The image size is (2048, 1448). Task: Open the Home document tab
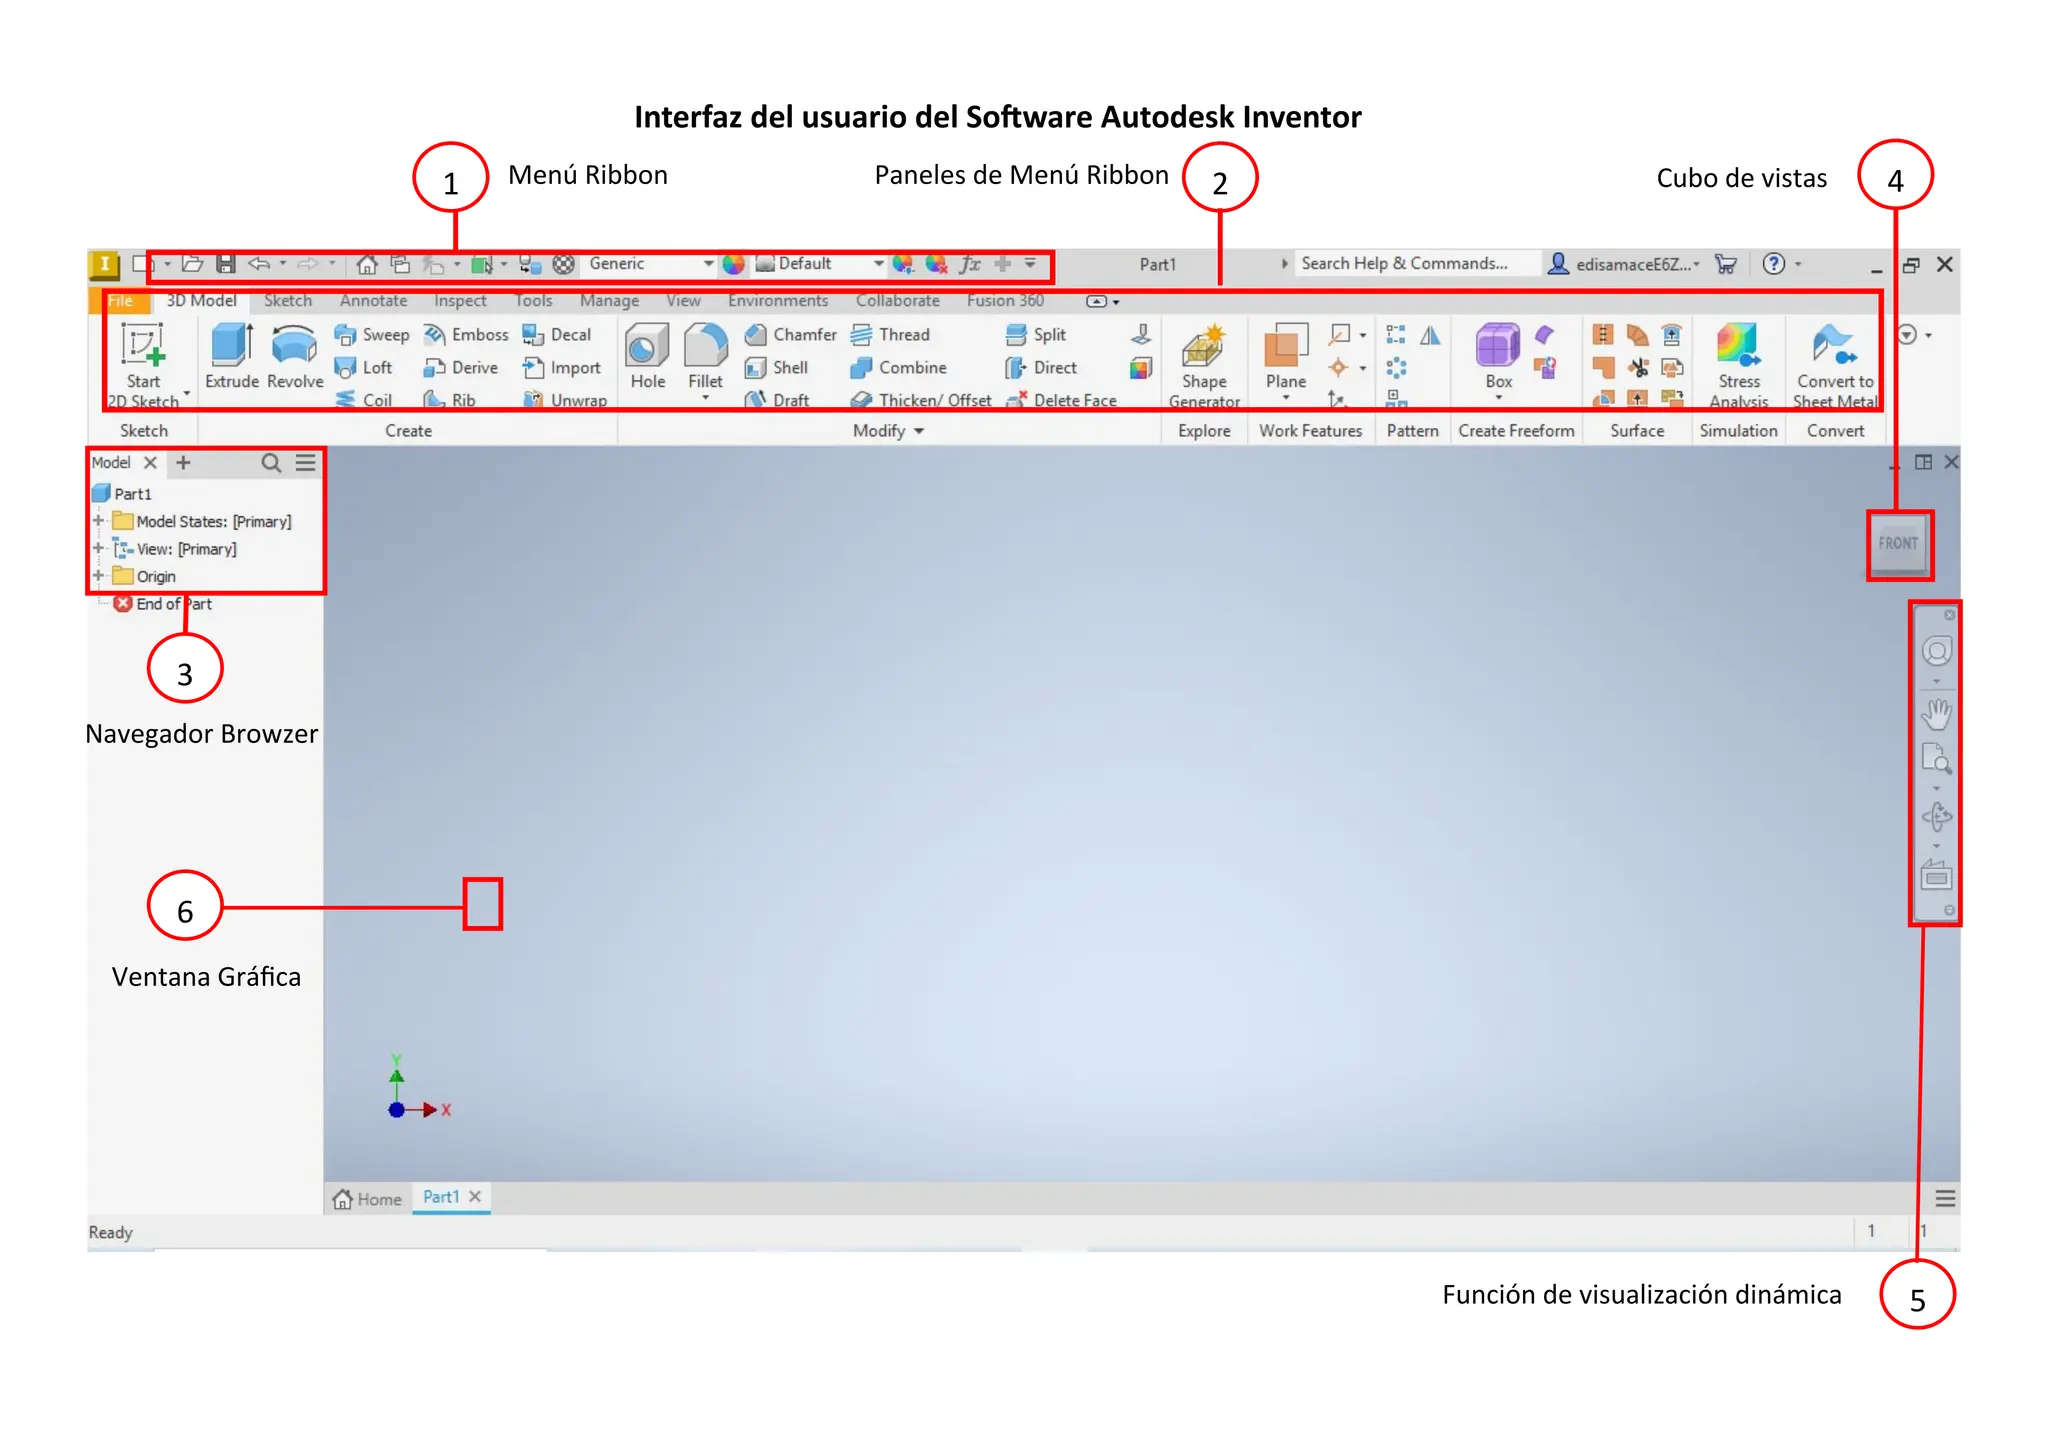coord(368,1199)
